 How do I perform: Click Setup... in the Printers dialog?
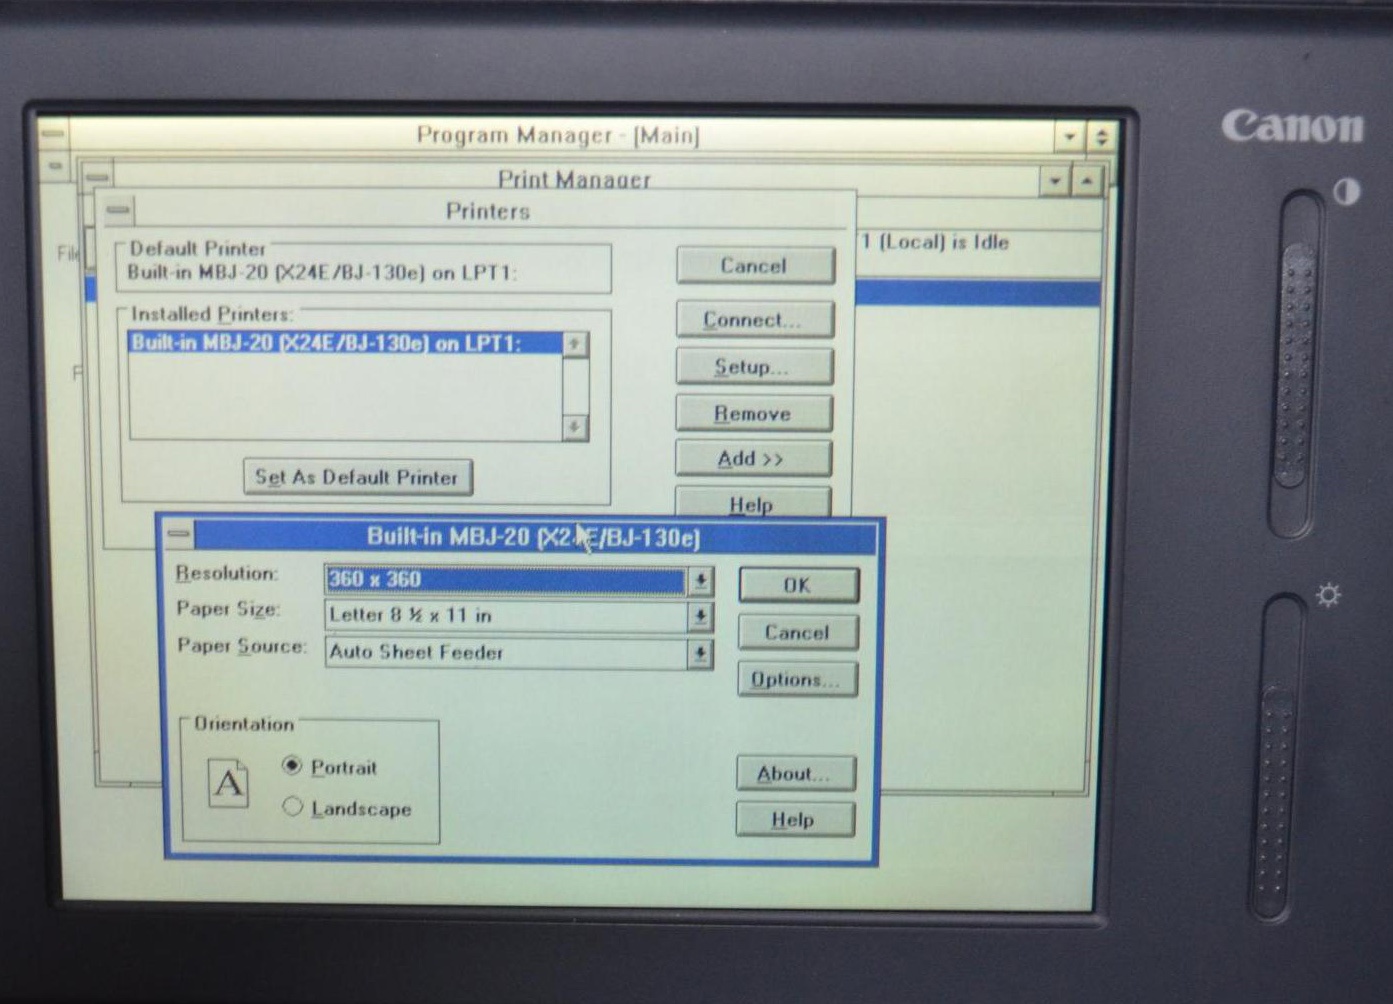[754, 367]
